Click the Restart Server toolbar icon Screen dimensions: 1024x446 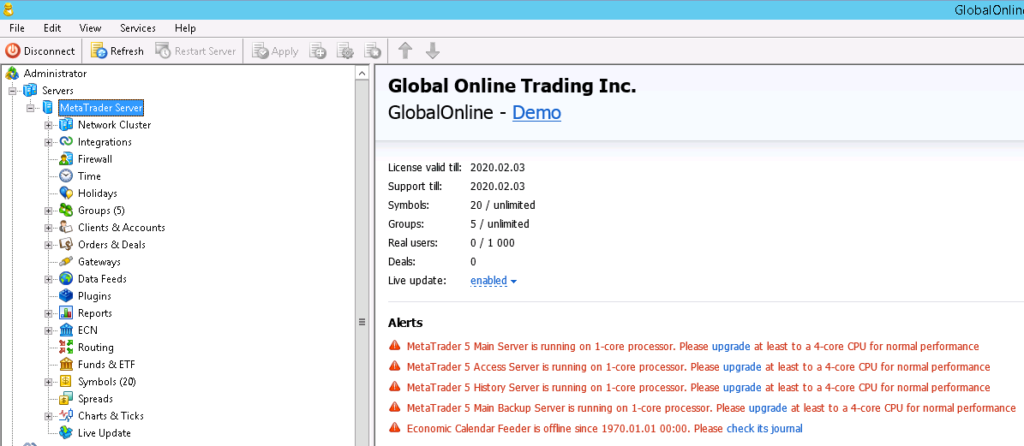pyautogui.click(x=163, y=51)
